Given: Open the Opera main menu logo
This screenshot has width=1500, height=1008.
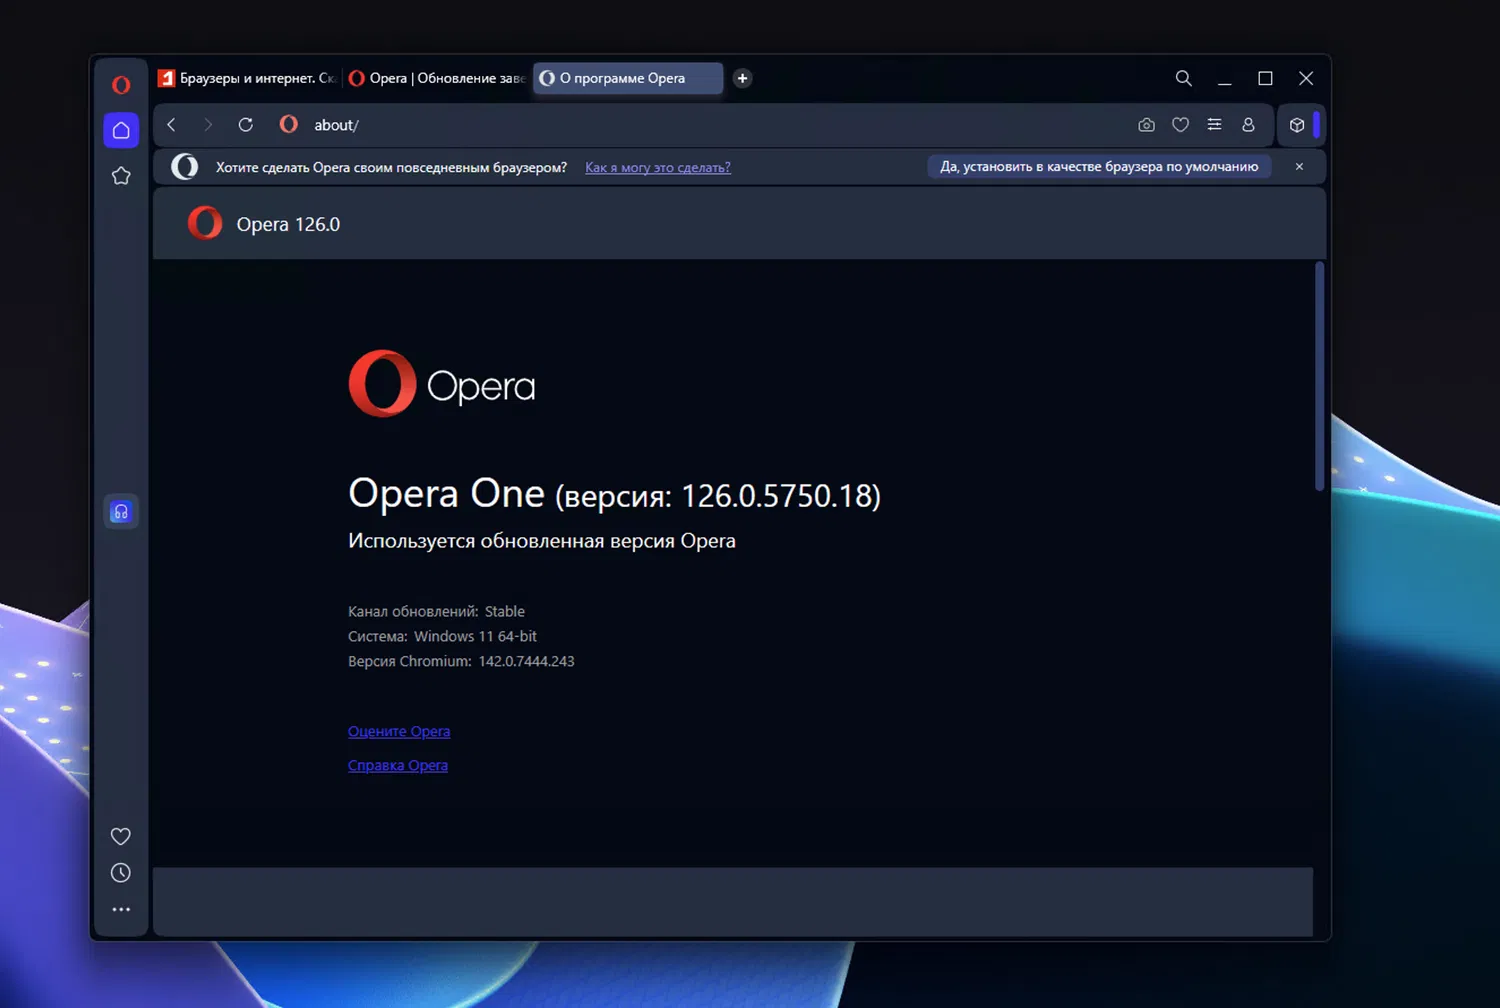Looking at the screenshot, I should pos(121,85).
